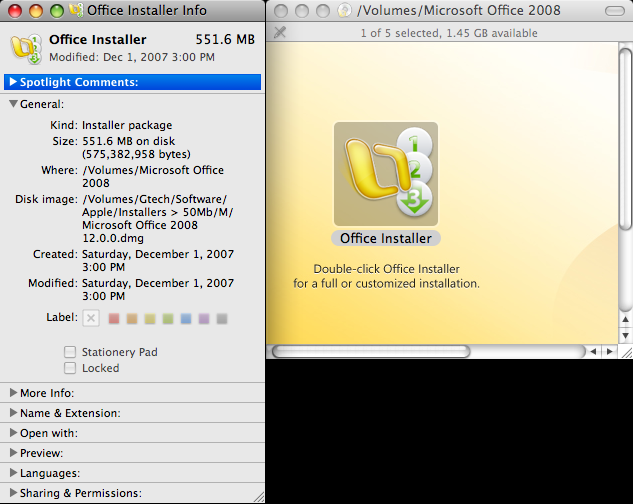Expand the Open with section

(13, 433)
